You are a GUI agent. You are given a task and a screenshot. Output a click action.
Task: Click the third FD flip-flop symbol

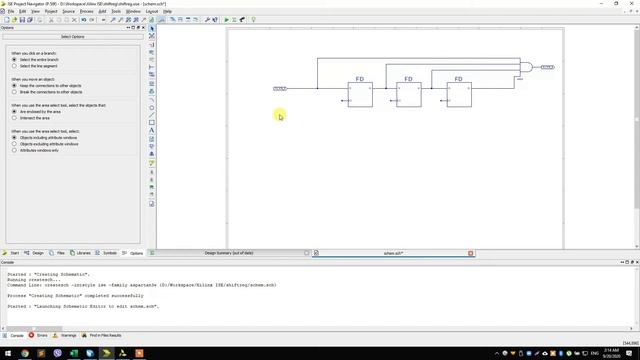(x=459, y=94)
